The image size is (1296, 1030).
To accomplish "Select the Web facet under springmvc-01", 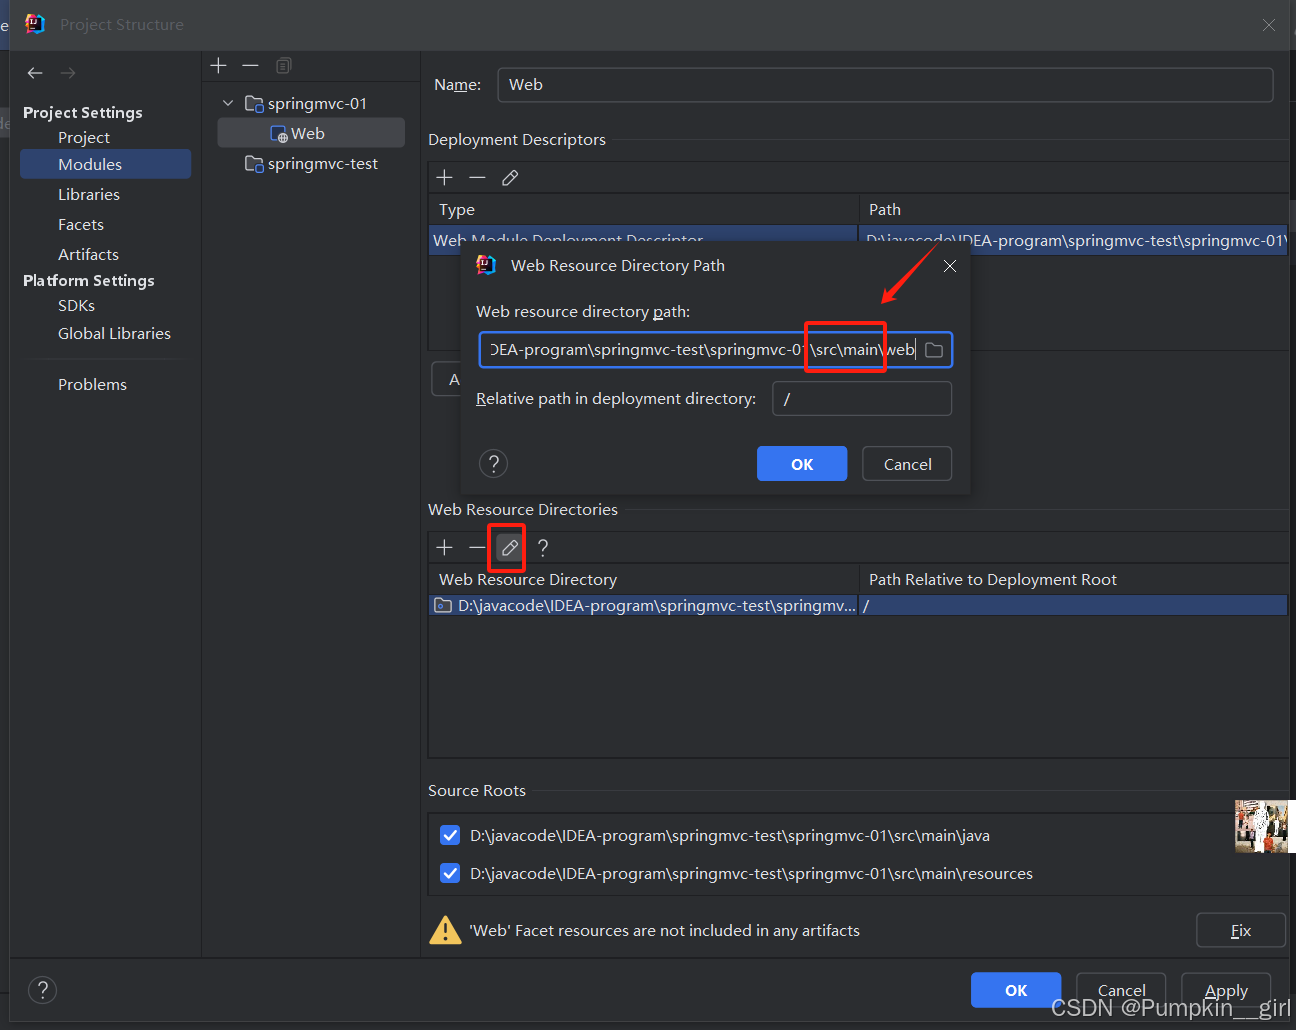I will (x=307, y=134).
